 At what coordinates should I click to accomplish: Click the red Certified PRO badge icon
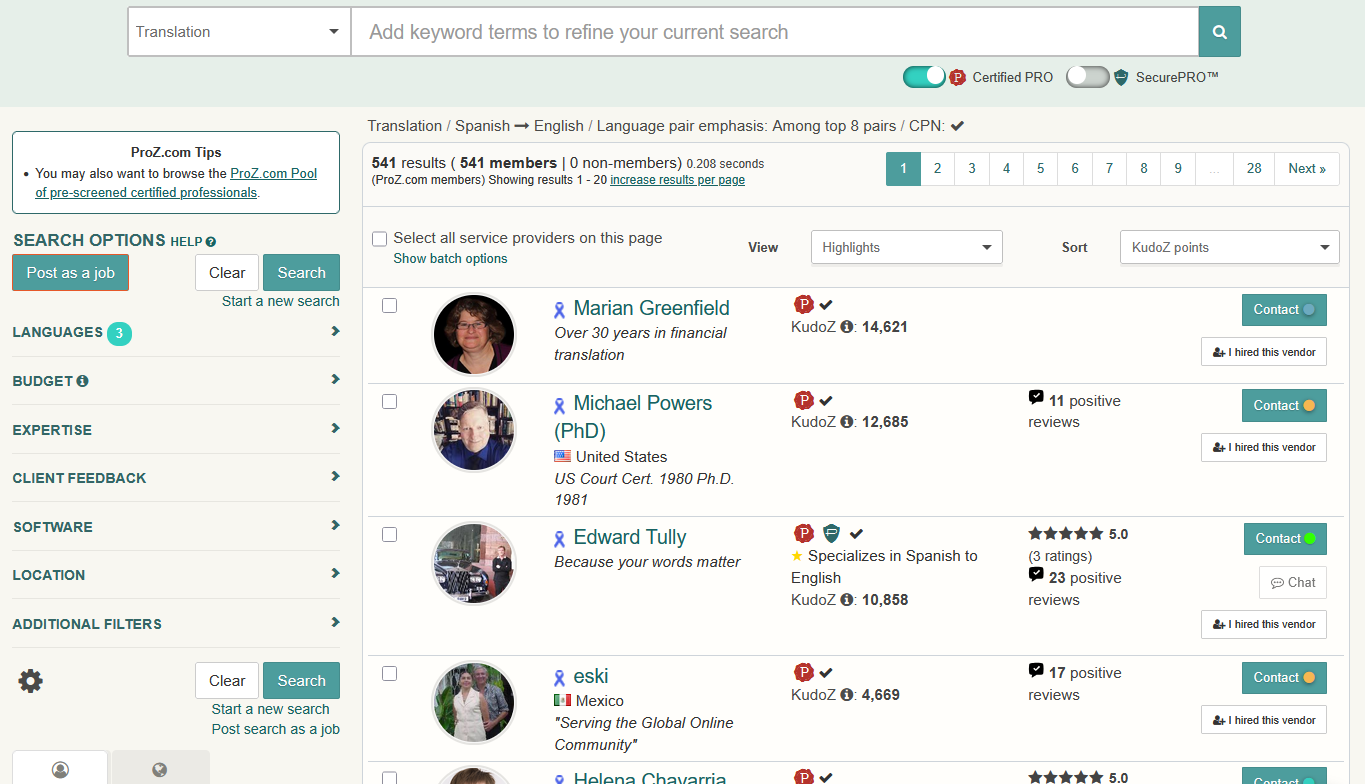tap(957, 77)
